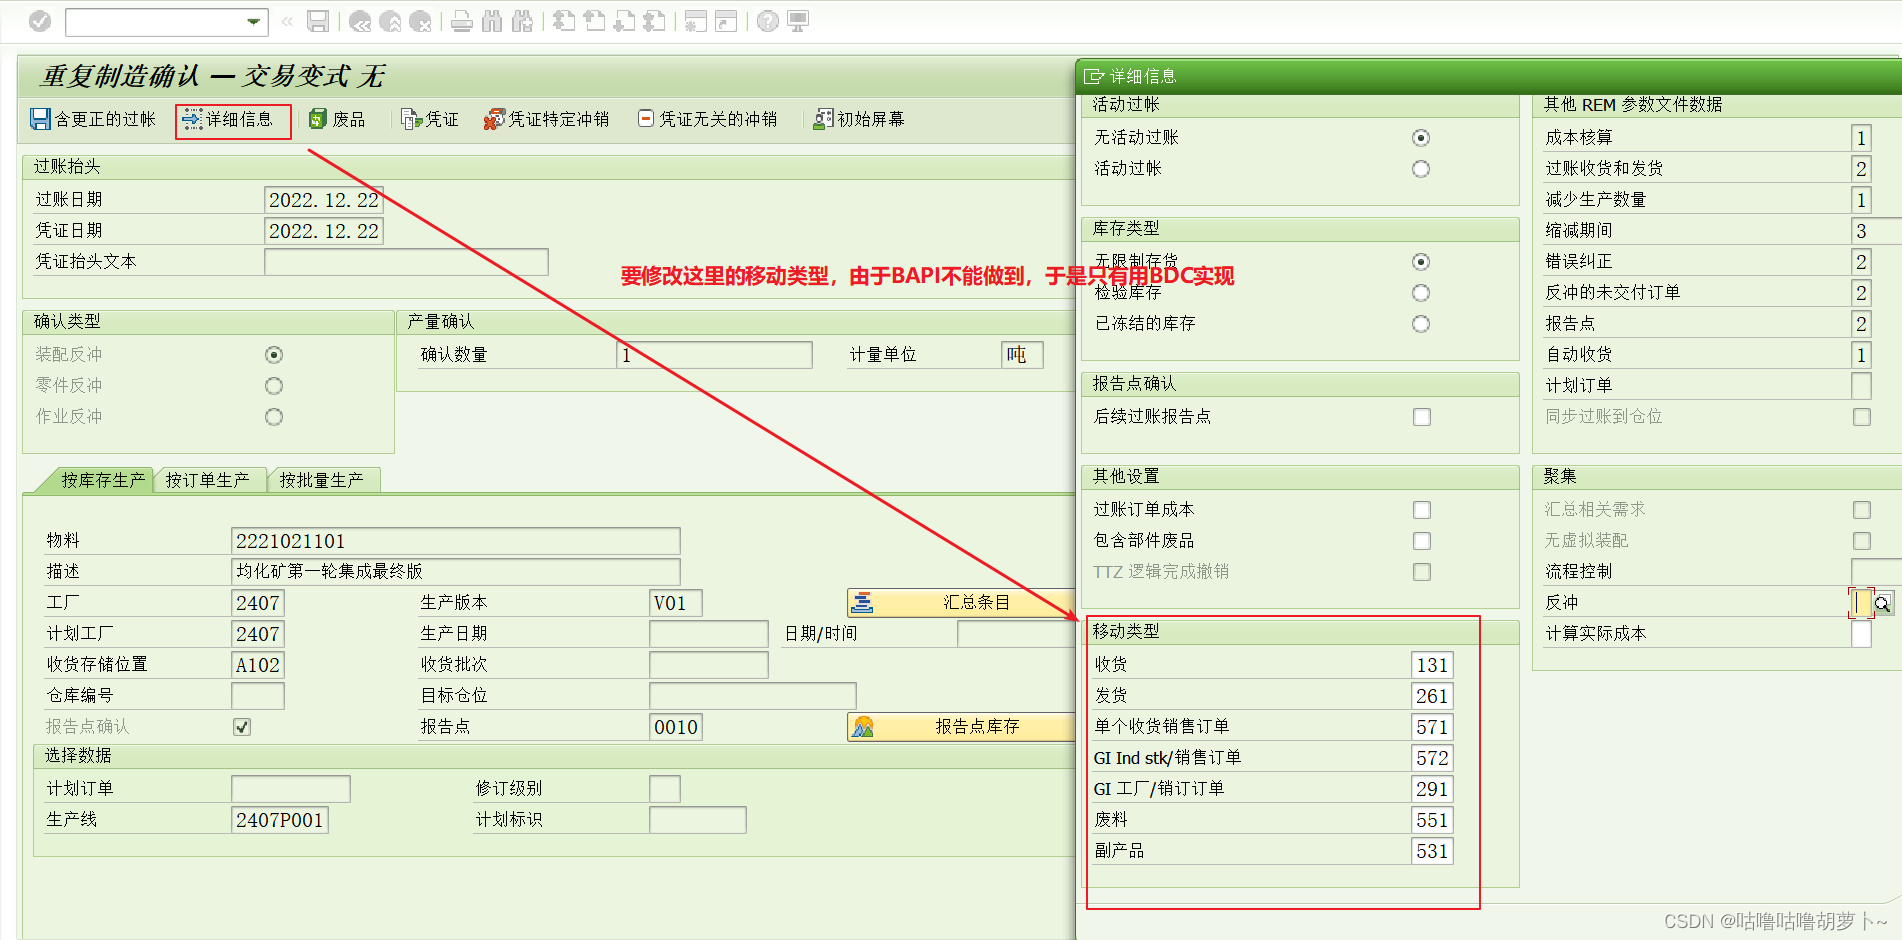The width and height of the screenshot is (1902, 940).
Task: Switch to the 按批量生产 tab
Action: coord(322,480)
